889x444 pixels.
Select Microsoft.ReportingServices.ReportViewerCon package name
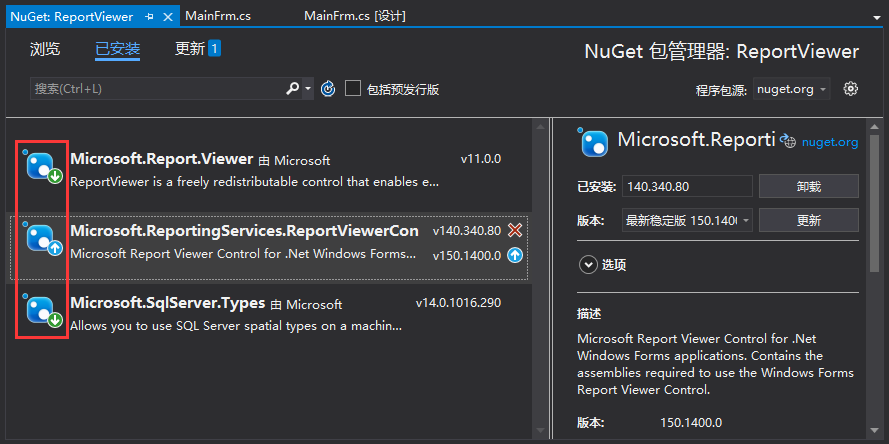click(244, 231)
